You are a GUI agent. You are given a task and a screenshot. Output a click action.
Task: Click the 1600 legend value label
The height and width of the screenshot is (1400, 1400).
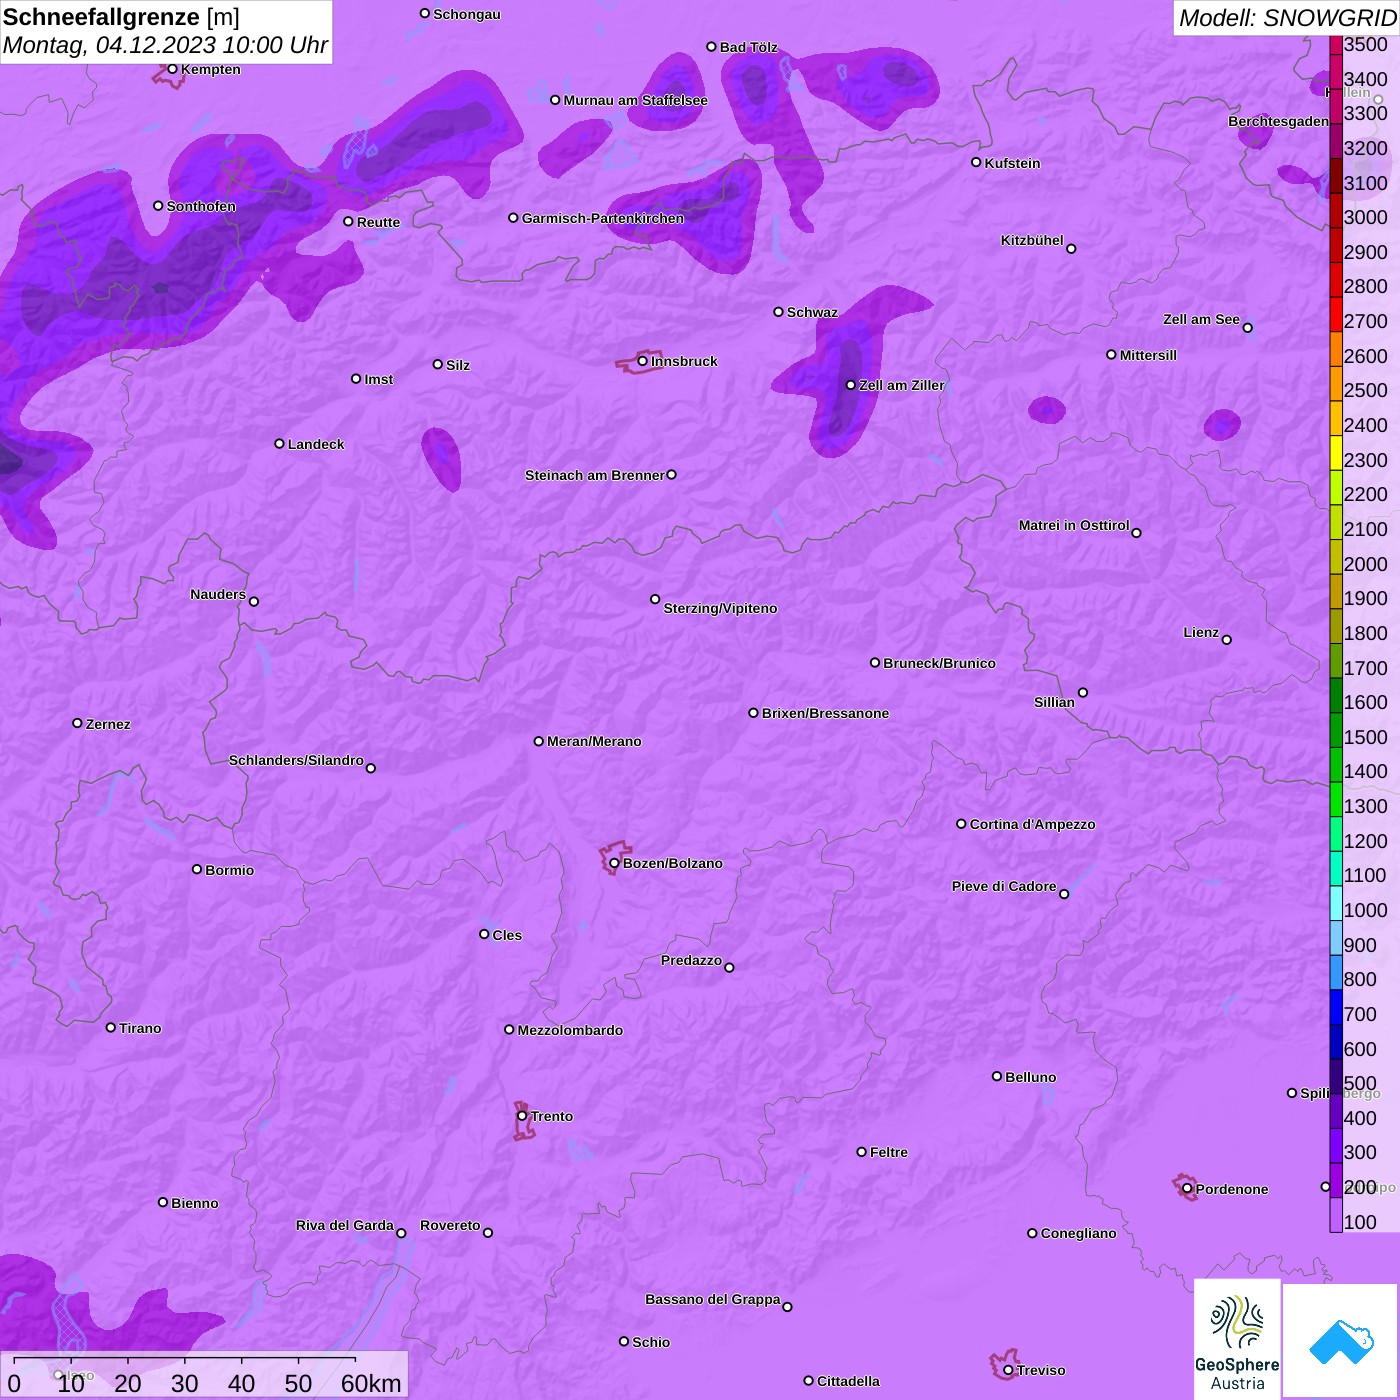click(x=1365, y=702)
